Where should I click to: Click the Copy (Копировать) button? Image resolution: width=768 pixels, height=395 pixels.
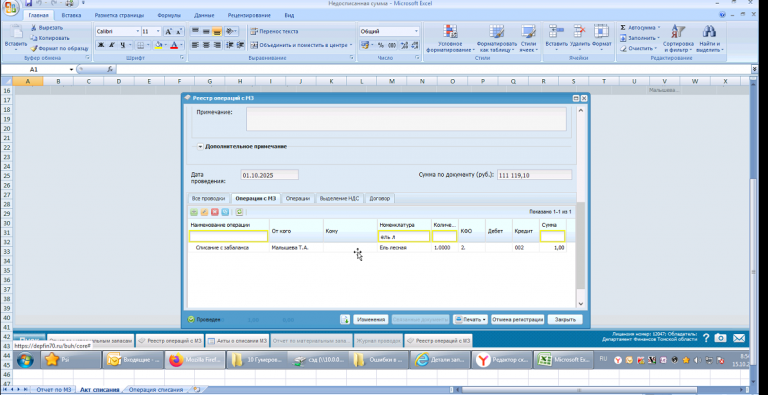click(x=49, y=38)
